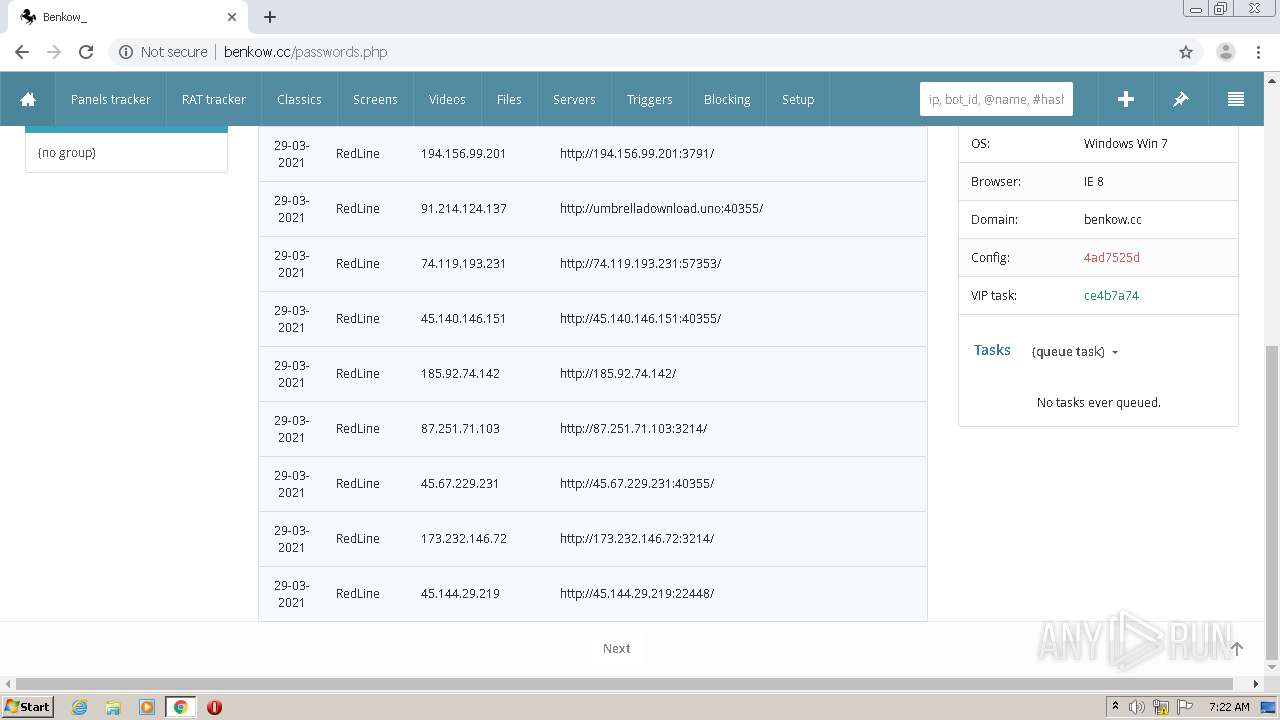Select IP cell 173.232.146.72
This screenshot has height=720, width=1280.
[464, 539]
